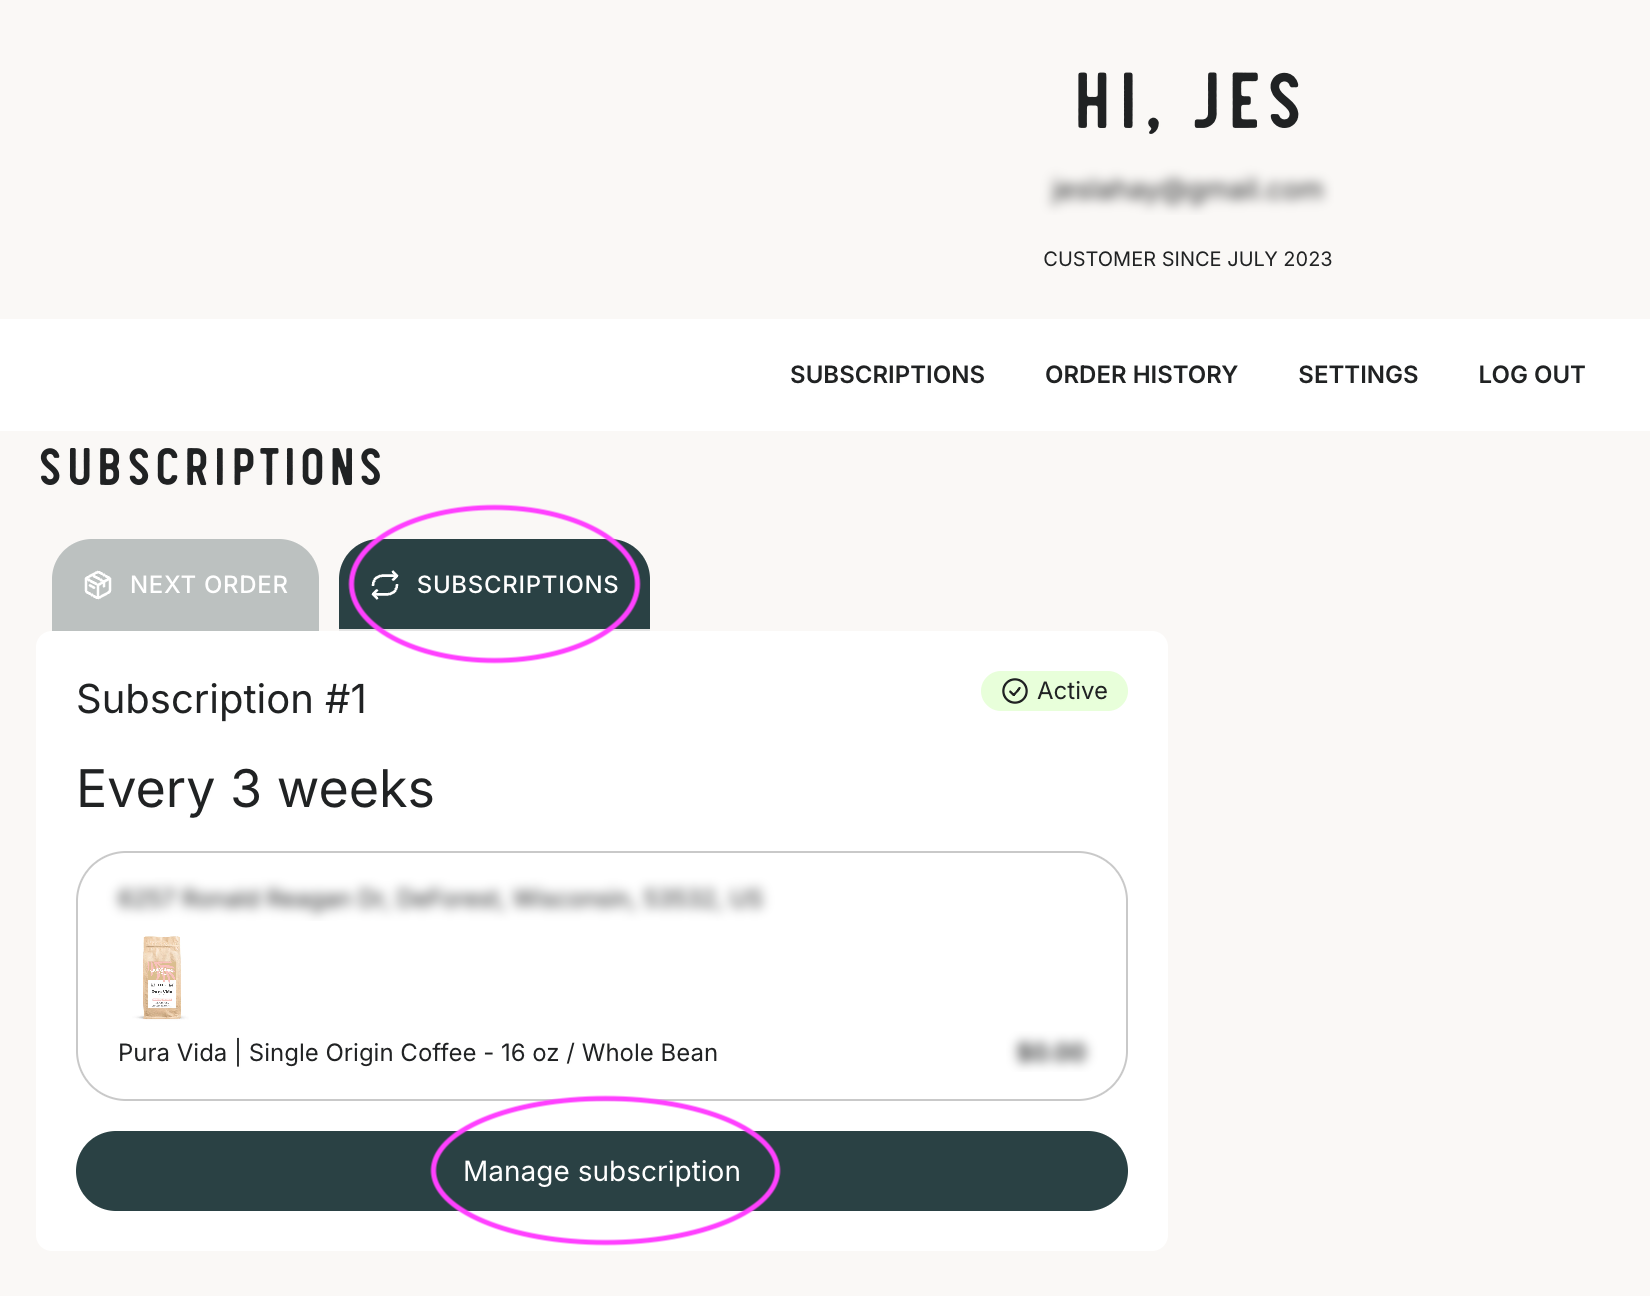
Task: Click the box icon on Next Order tab
Action: [x=98, y=585]
